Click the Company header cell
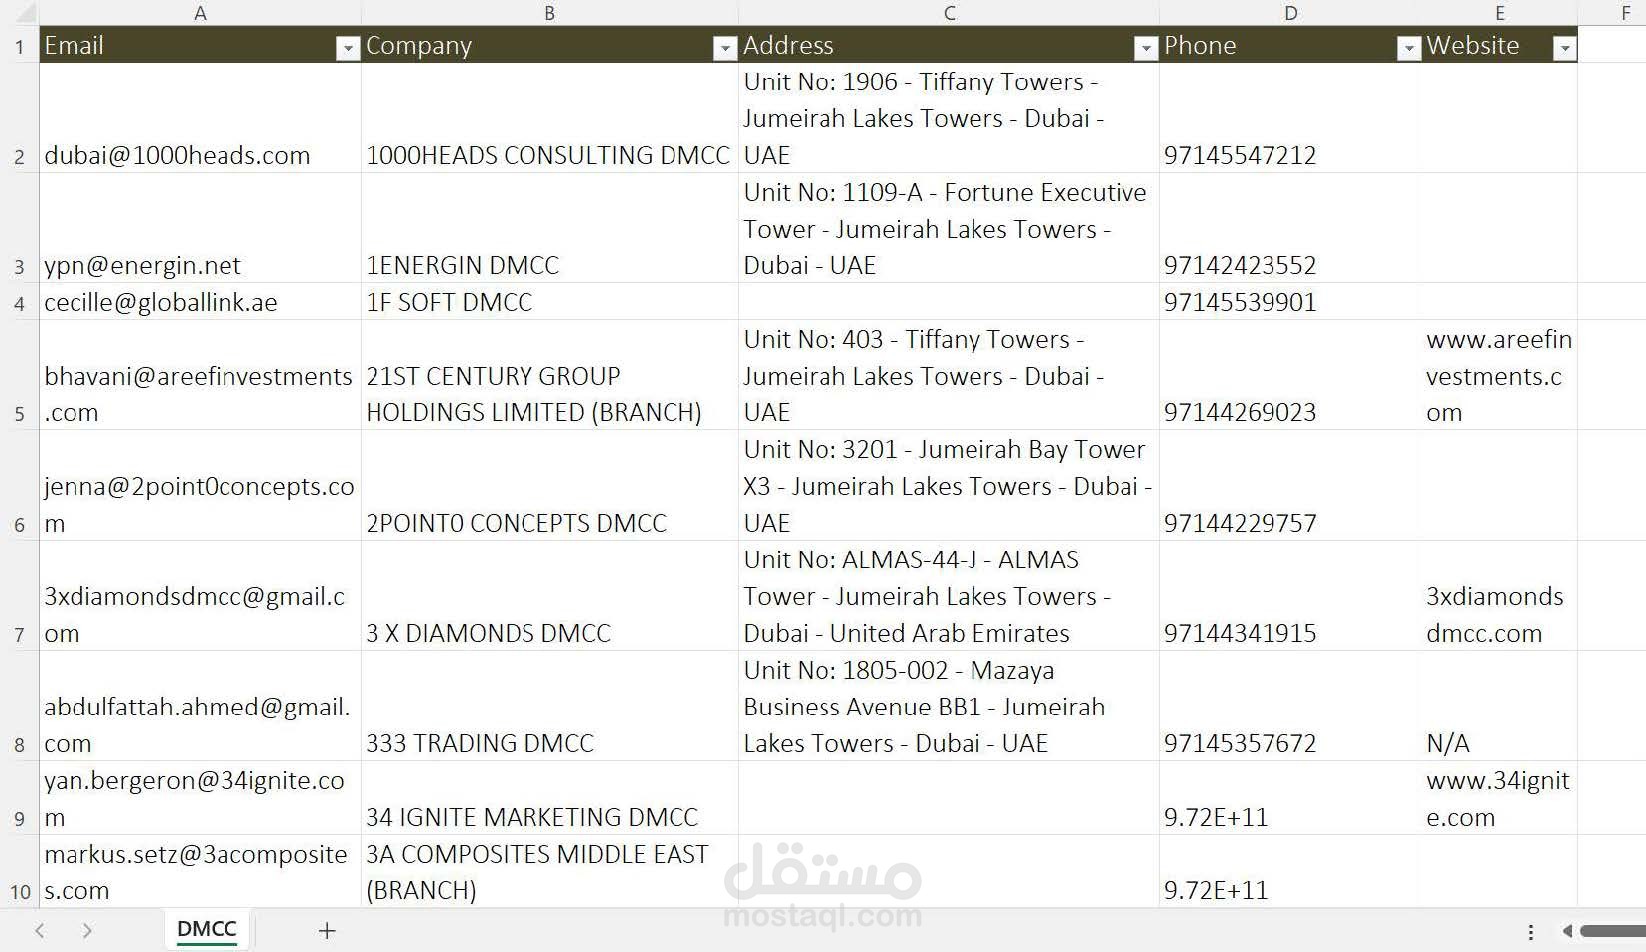This screenshot has width=1646, height=952. click(x=549, y=45)
